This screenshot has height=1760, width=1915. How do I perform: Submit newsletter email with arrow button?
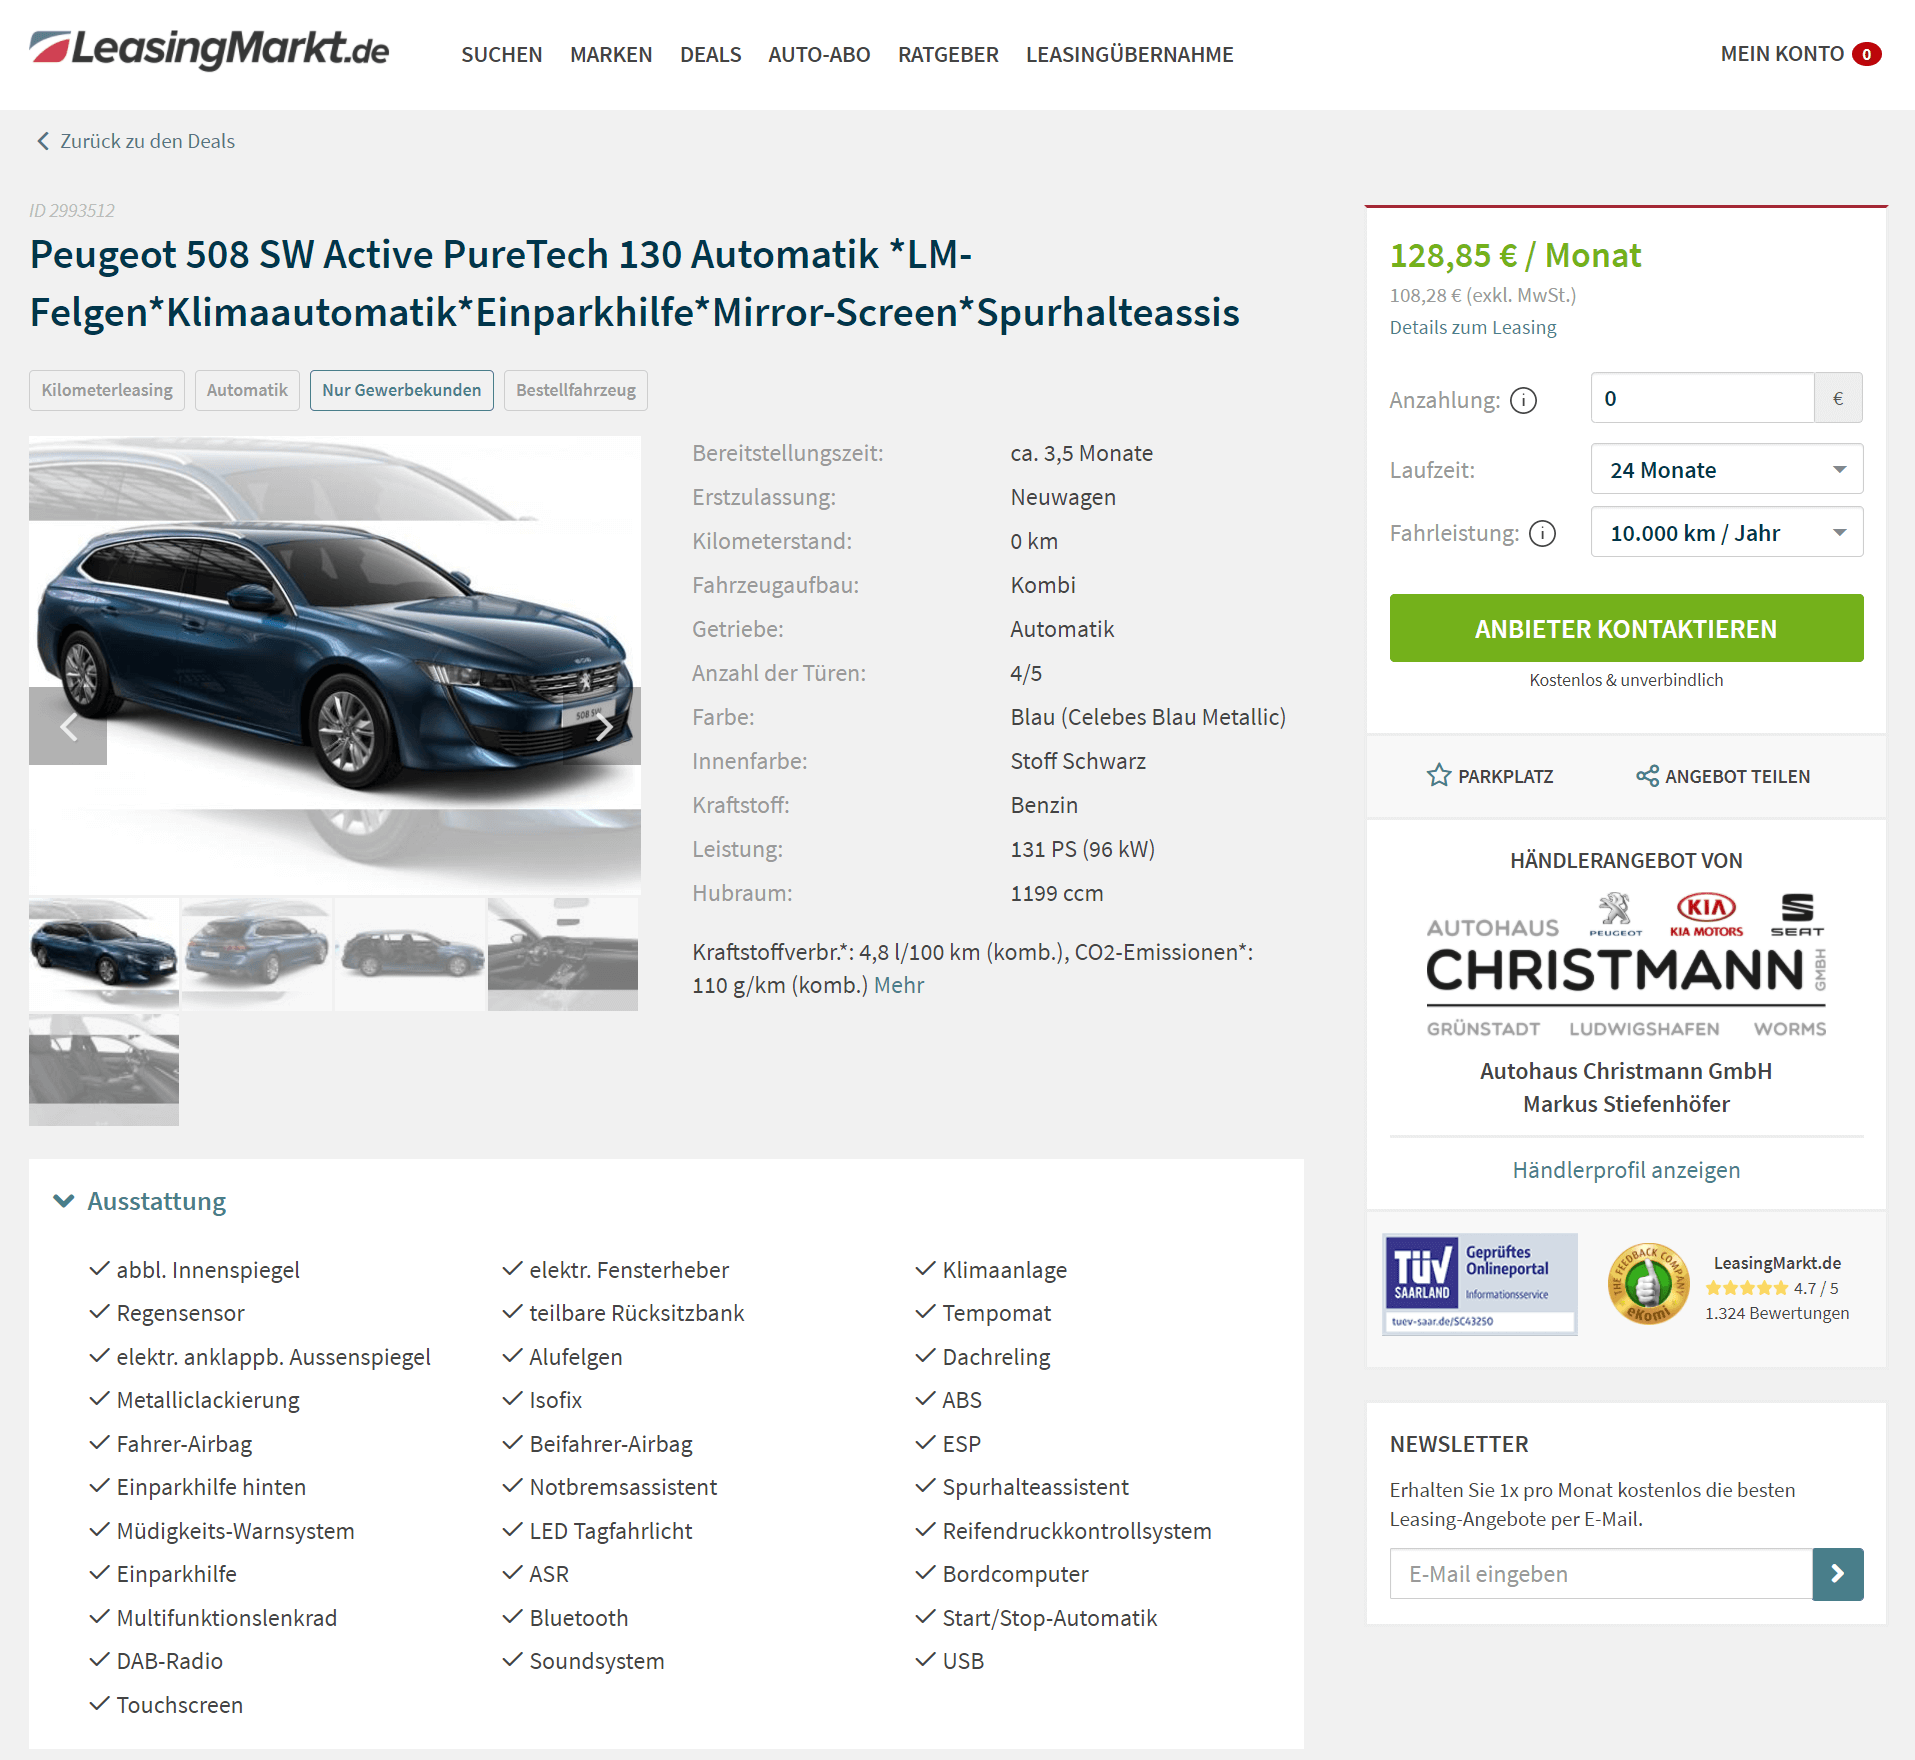[x=1838, y=1574]
